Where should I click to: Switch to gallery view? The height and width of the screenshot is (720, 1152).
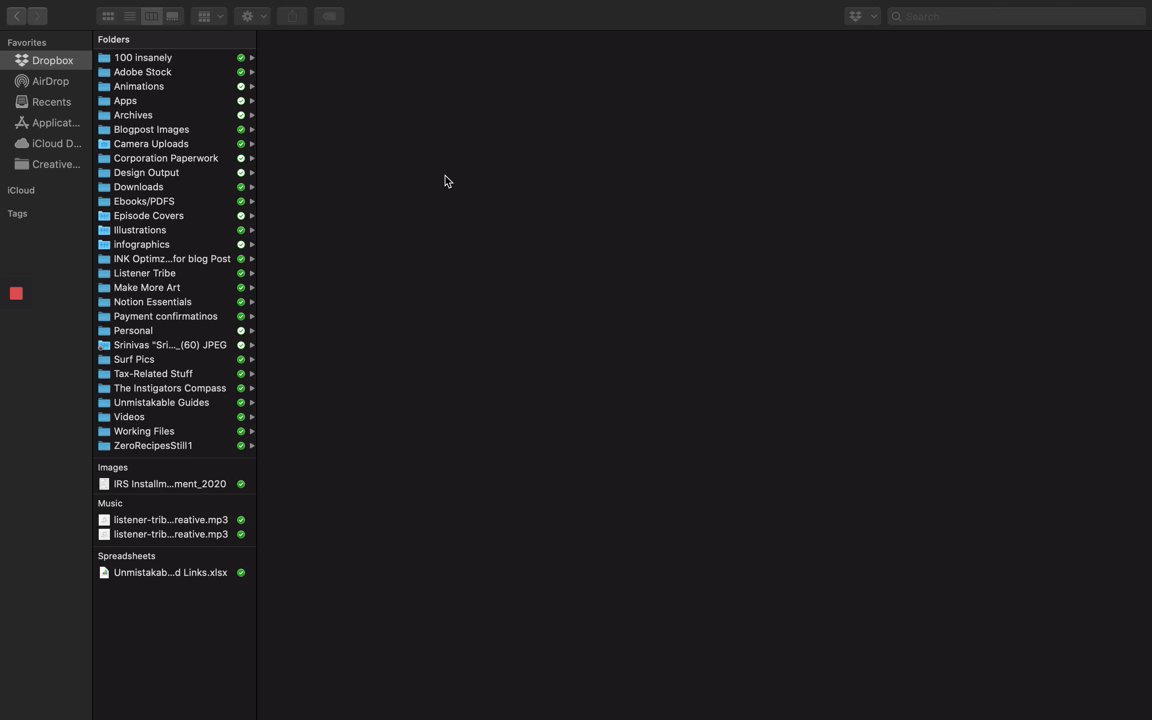click(x=173, y=15)
